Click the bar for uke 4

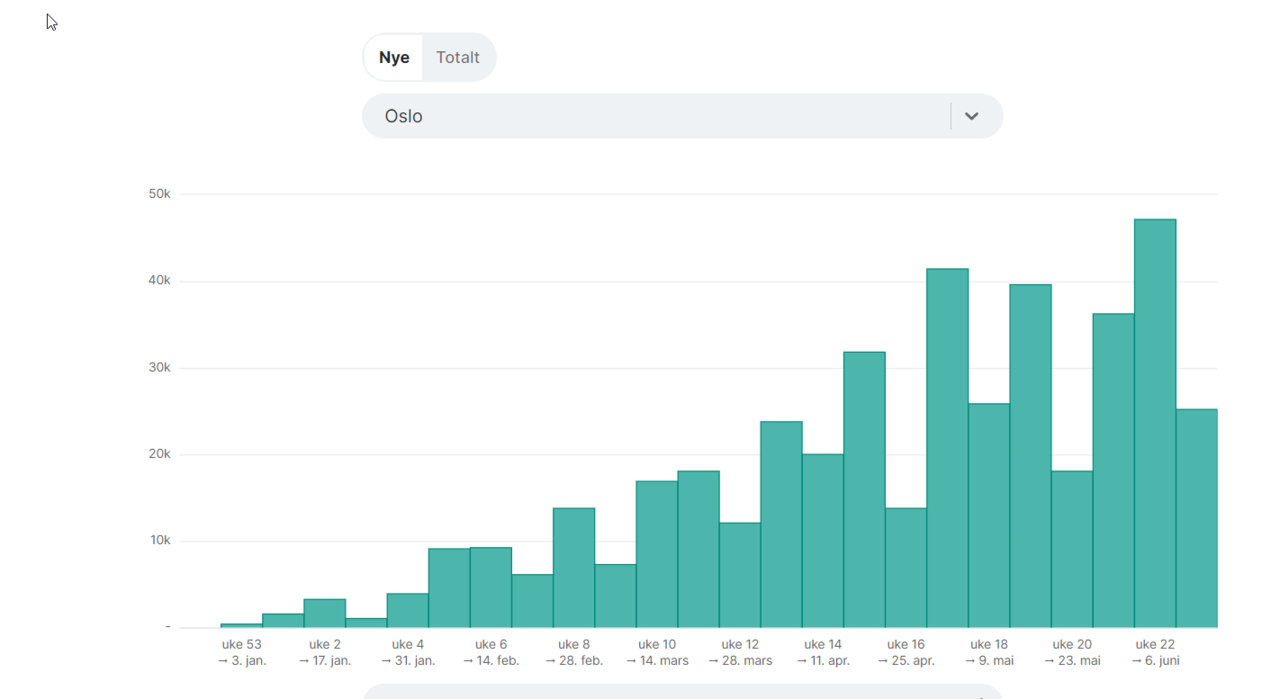(408, 610)
